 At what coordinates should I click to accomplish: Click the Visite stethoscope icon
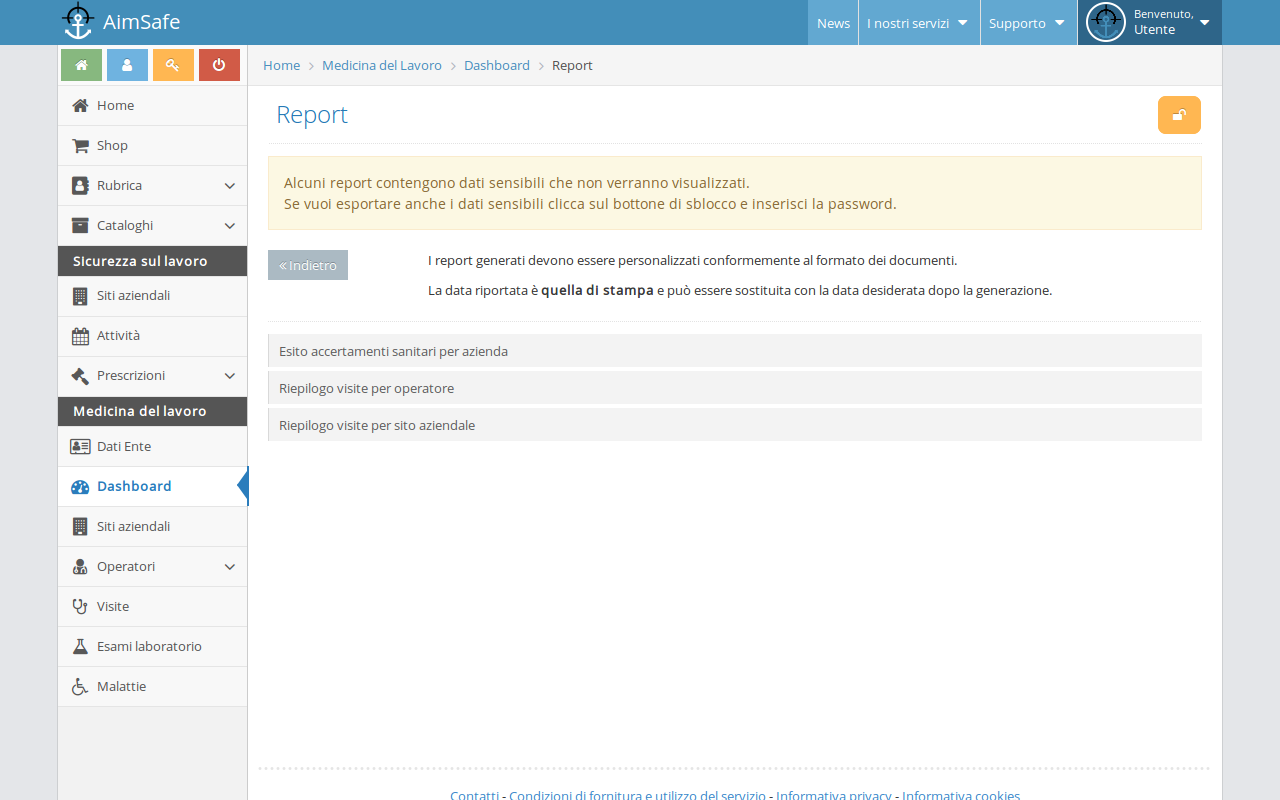tap(80, 606)
